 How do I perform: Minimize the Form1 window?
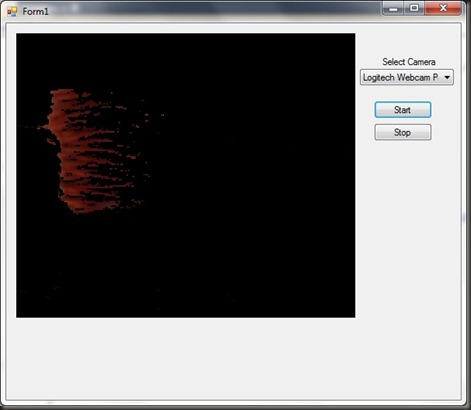393,8
